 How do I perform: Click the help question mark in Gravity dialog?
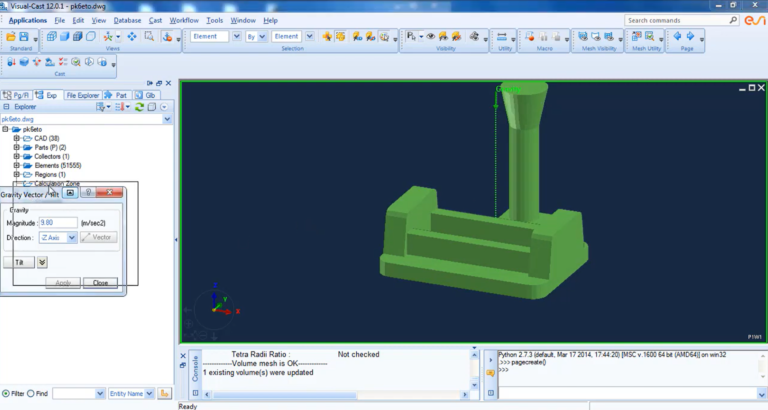click(89, 193)
